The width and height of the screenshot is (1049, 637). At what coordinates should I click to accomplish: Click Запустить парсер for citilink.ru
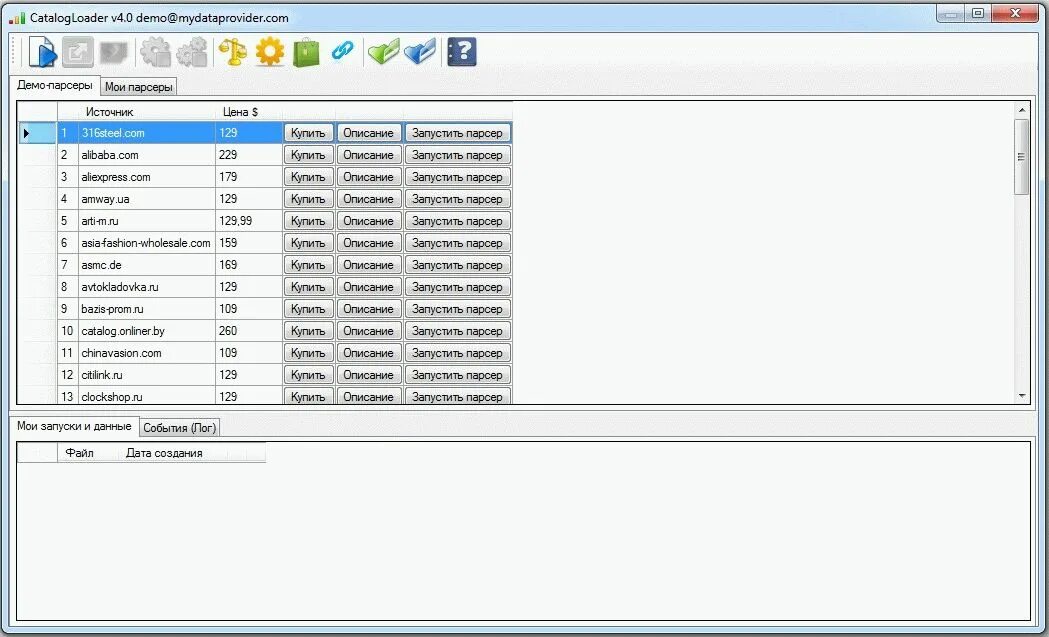click(458, 375)
